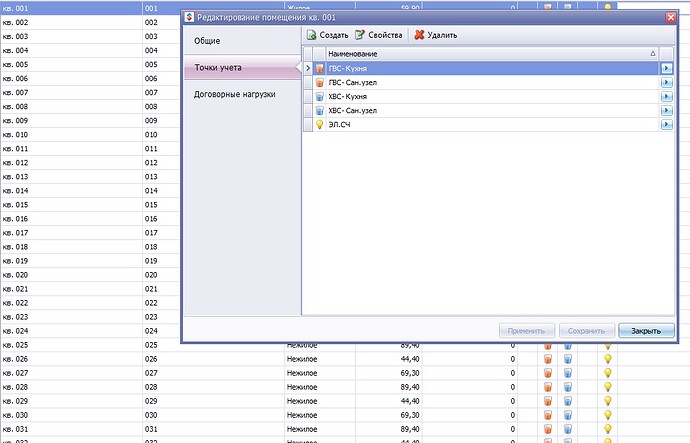Click number cell 018 in background table
Image resolution: width=690 pixels, height=443 pixels.
tap(151, 247)
